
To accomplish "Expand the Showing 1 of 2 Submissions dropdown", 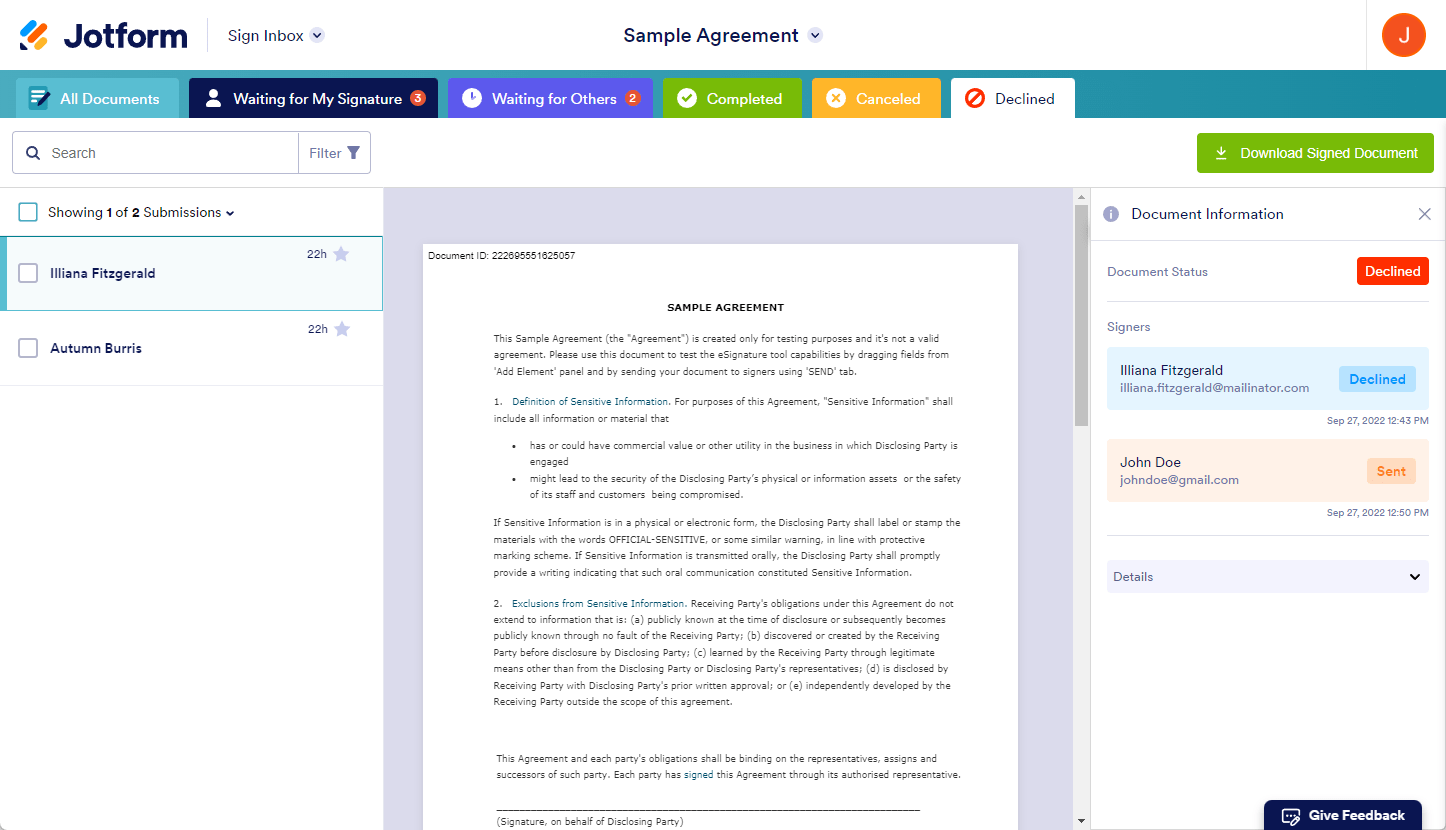I will (141, 212).
